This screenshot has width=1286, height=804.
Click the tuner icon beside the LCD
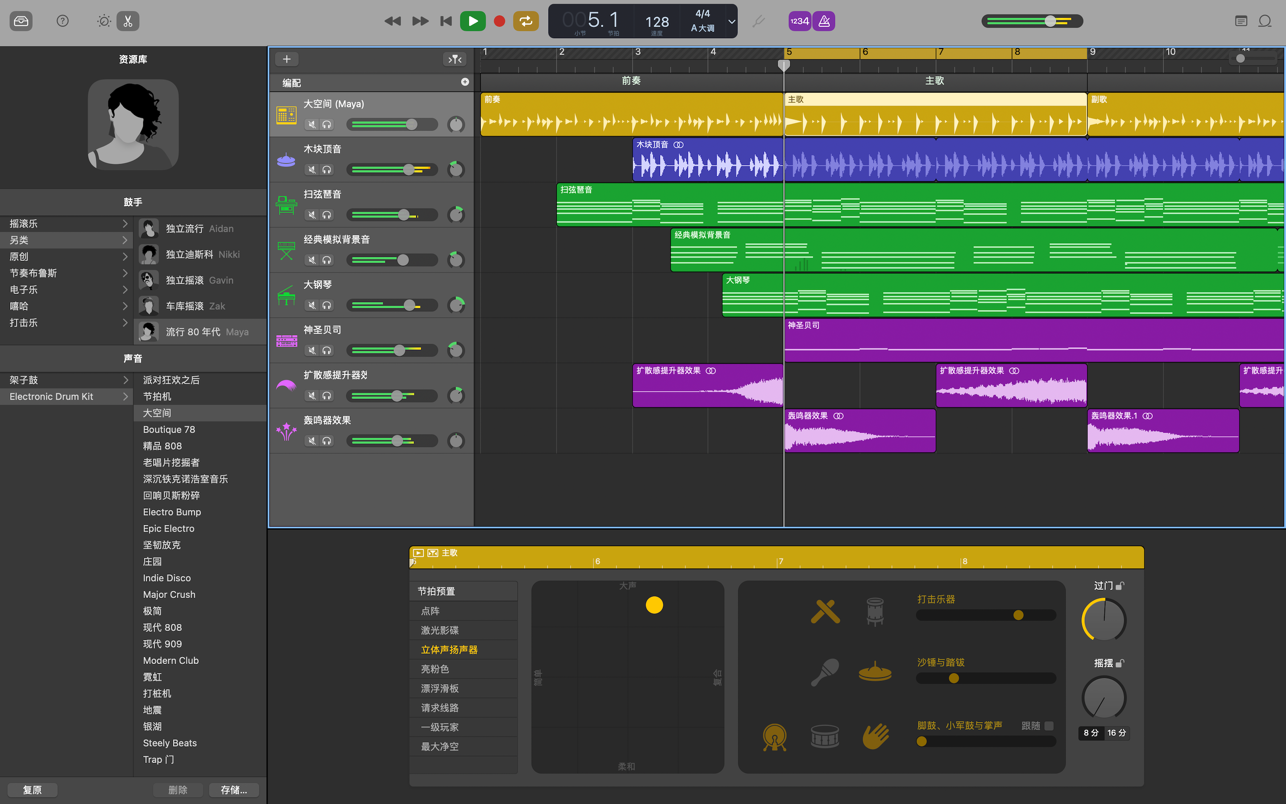758,21
